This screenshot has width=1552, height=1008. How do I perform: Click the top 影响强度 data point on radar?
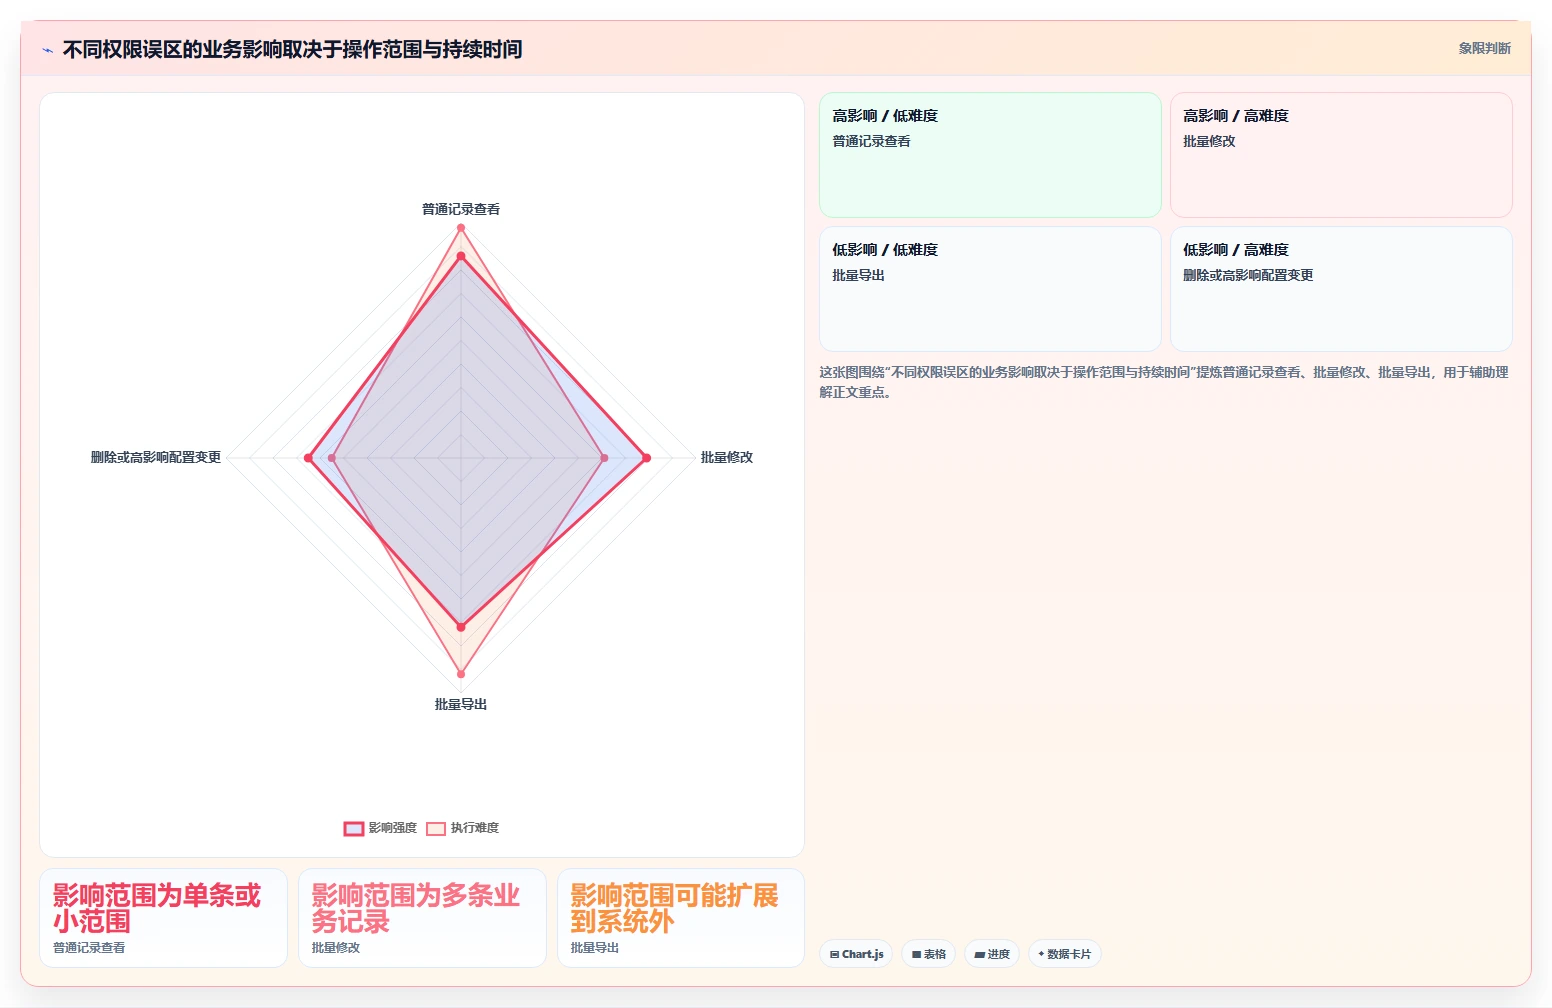(461, 257)
